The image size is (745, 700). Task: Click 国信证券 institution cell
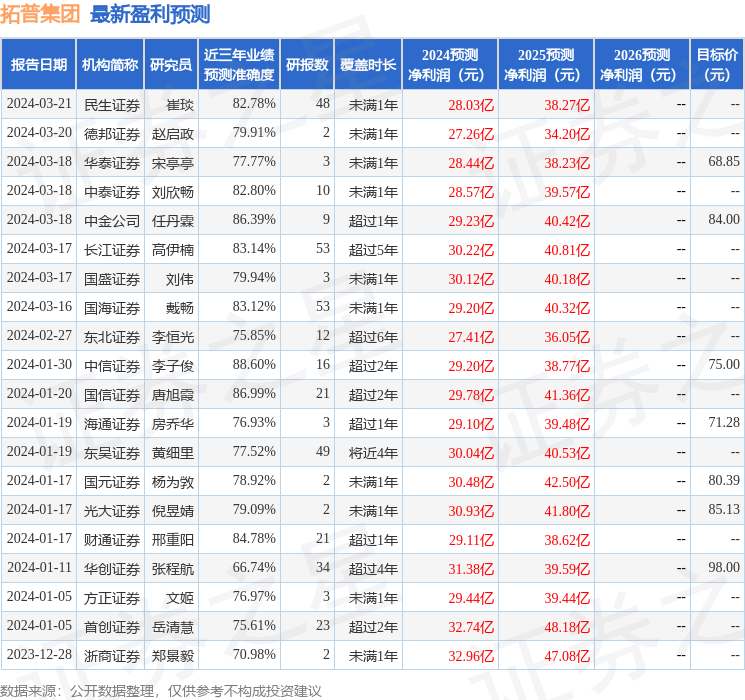pos(112,394)
